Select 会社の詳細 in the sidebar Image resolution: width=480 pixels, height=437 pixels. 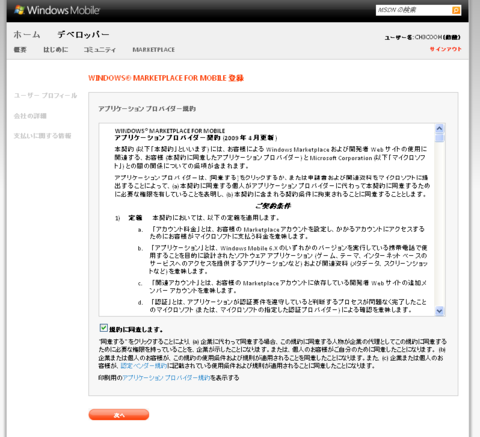point(30,116)
